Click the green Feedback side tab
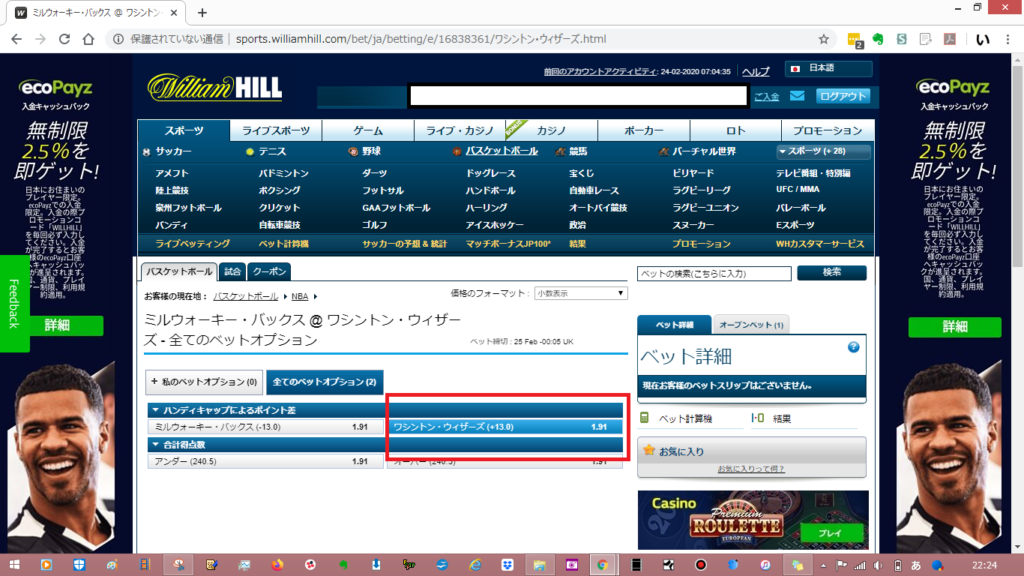This screenshot has height=576, width=1024. pyautogui.click(x=14, y=304)
